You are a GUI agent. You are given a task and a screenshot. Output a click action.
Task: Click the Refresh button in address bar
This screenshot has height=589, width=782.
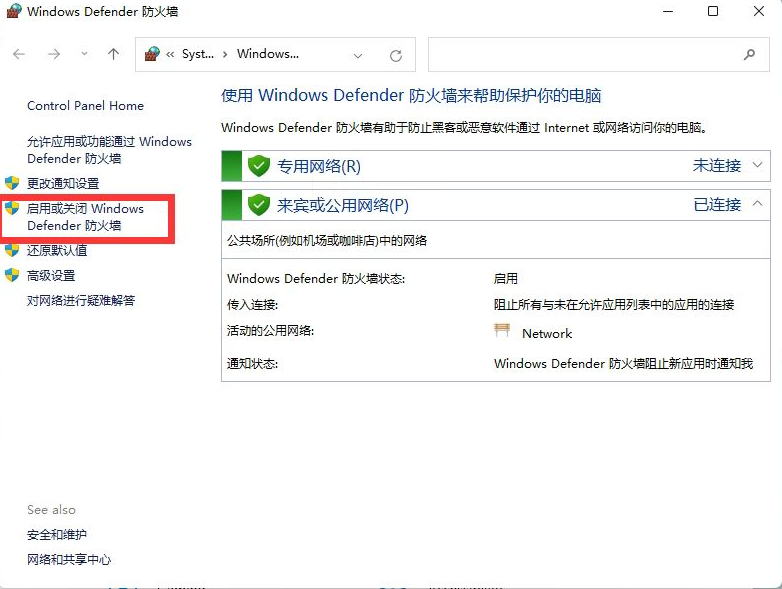pyautogui.click(x=396, y=55)
